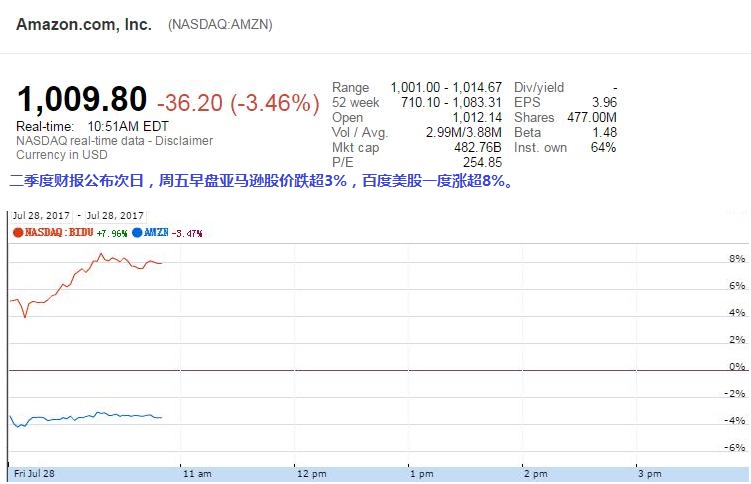The height and width of the screenshot is (484, 751).
Task: Select the Range value 1,001.00 - 1,014.67
Action: pos(446,87)
